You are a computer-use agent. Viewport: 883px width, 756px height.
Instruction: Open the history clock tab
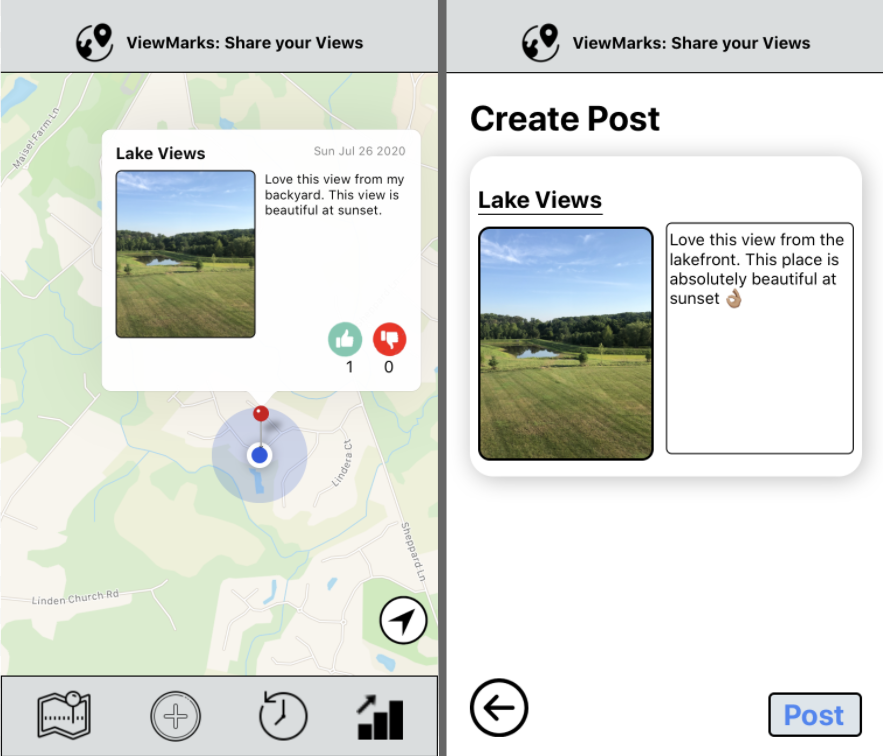point(283,715)
